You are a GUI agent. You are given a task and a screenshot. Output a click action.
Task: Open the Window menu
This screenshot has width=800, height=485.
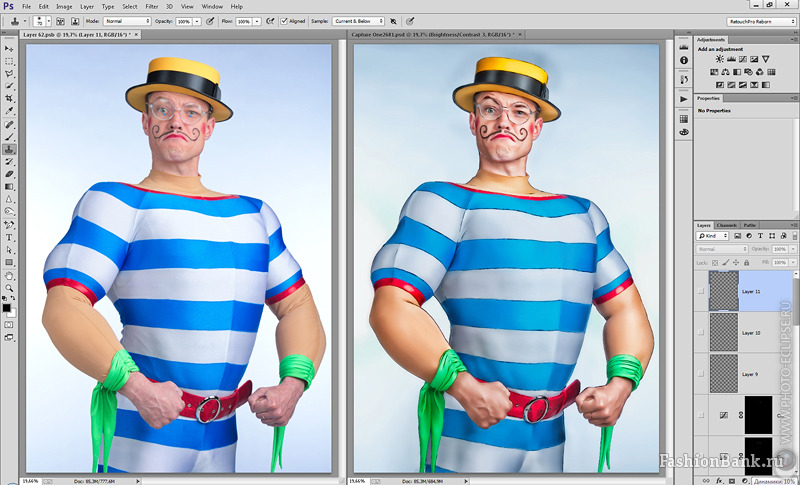tap(212, 7)
